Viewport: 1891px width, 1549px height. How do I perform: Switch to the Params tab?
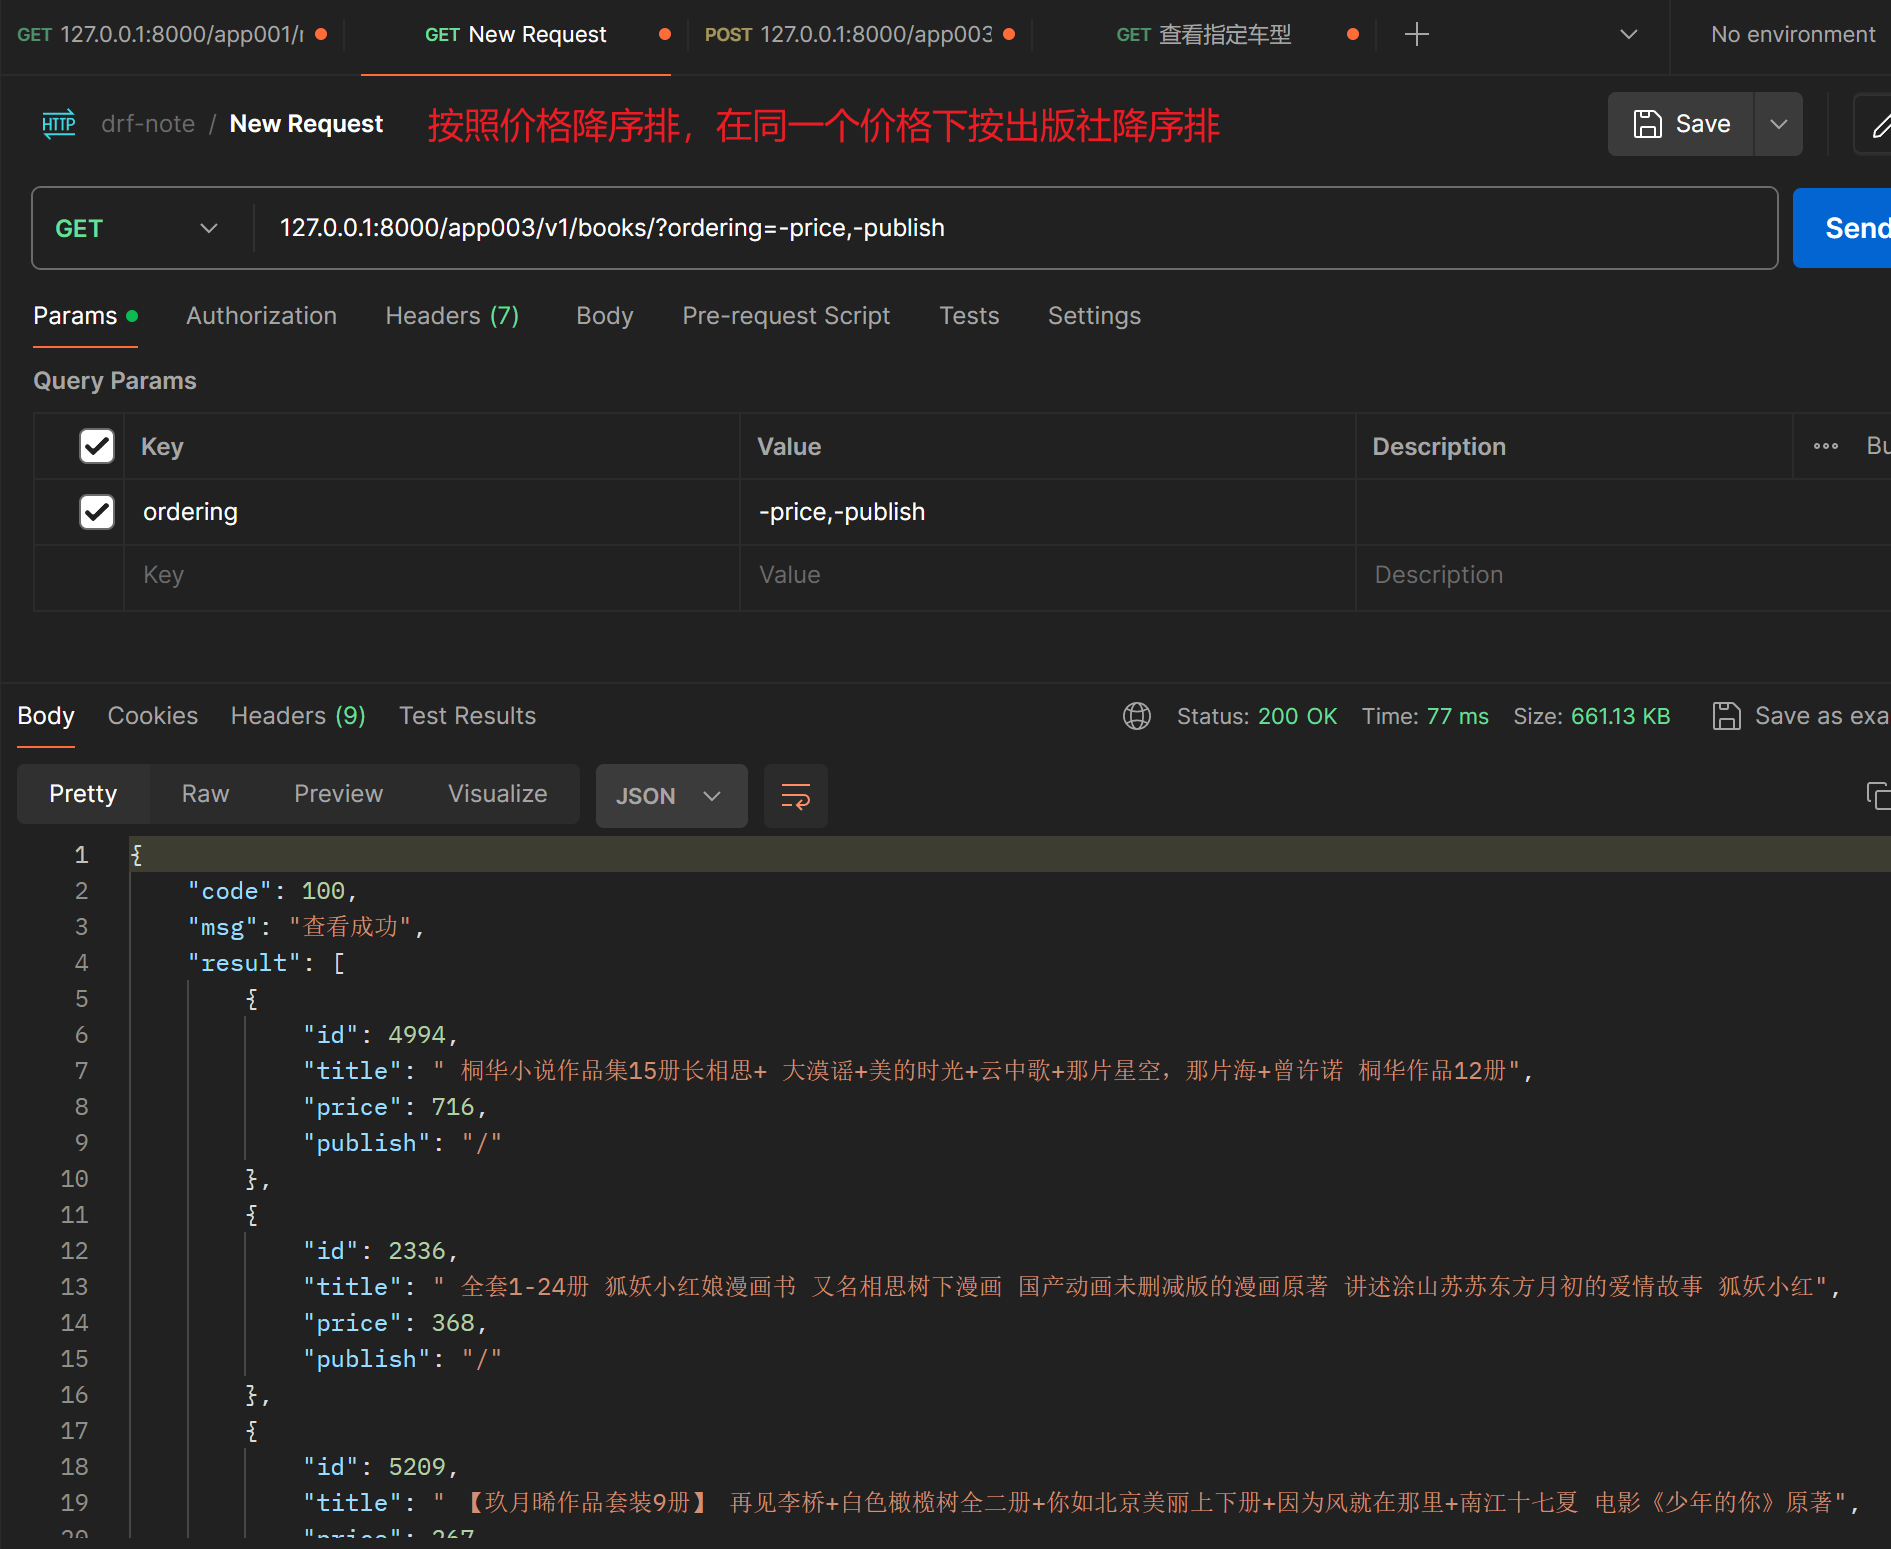[85, 316]
